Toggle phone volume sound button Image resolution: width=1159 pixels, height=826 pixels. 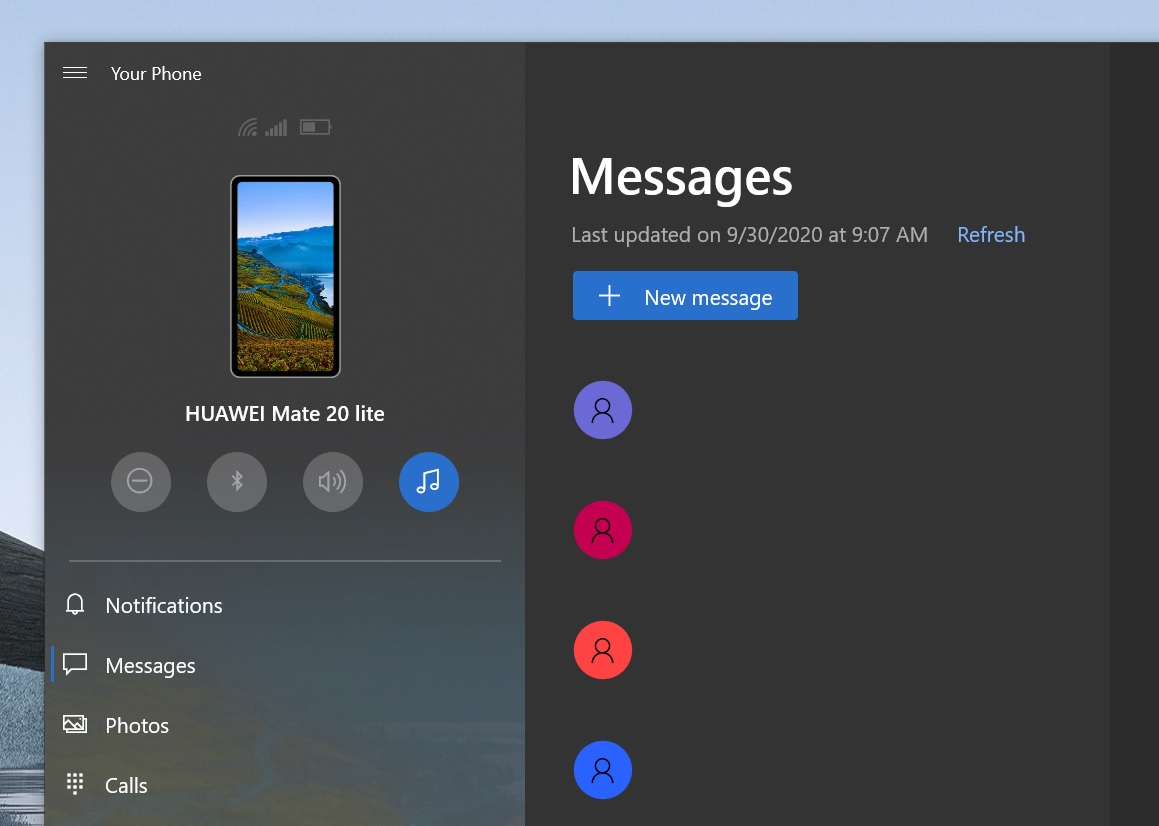pos(332,482)
